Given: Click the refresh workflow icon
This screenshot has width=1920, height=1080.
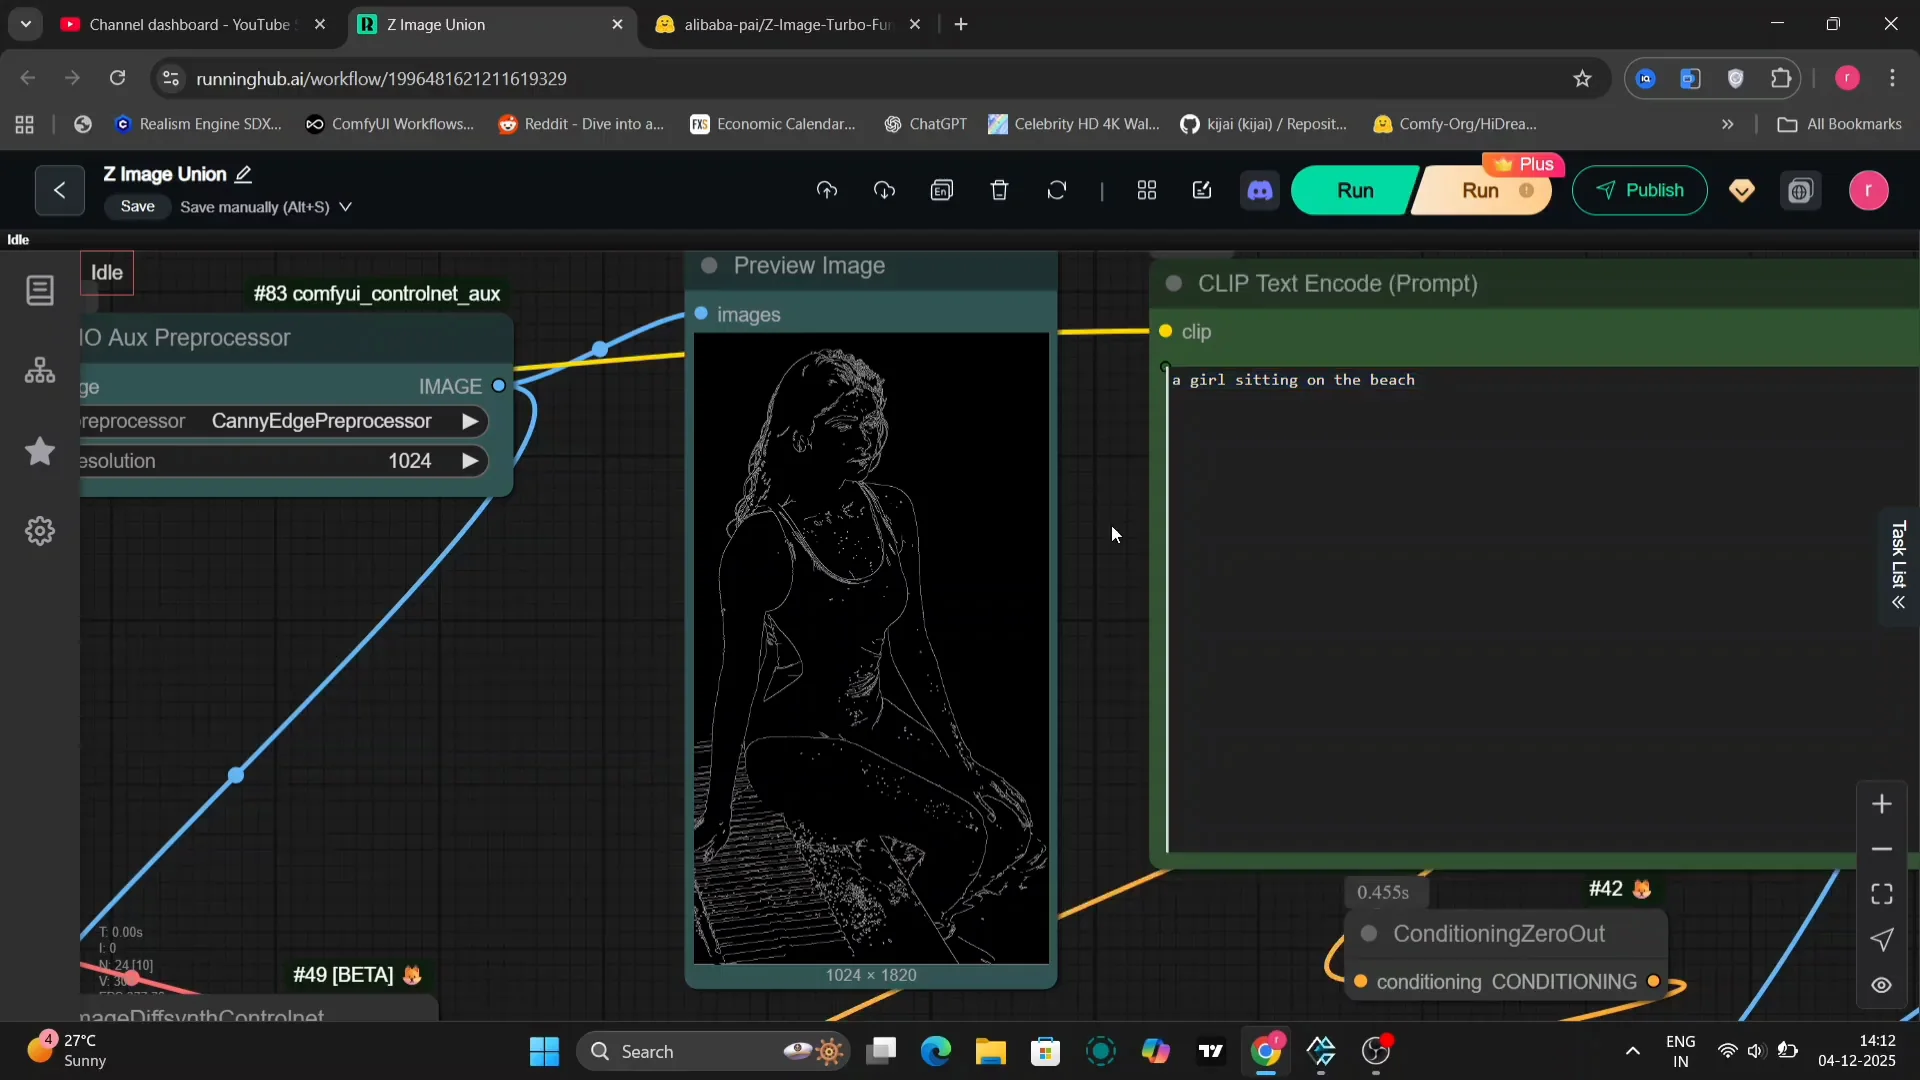Looking at the screenshot, I should 1057,190.
